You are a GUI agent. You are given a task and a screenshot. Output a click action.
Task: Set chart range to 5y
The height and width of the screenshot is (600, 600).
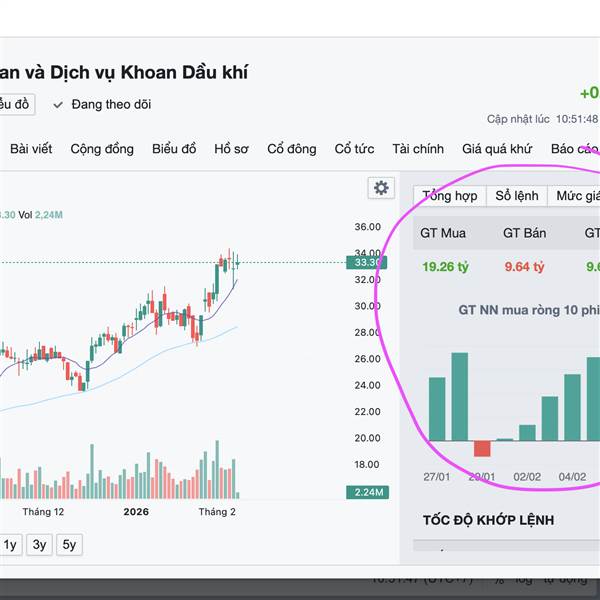[69, 545]
